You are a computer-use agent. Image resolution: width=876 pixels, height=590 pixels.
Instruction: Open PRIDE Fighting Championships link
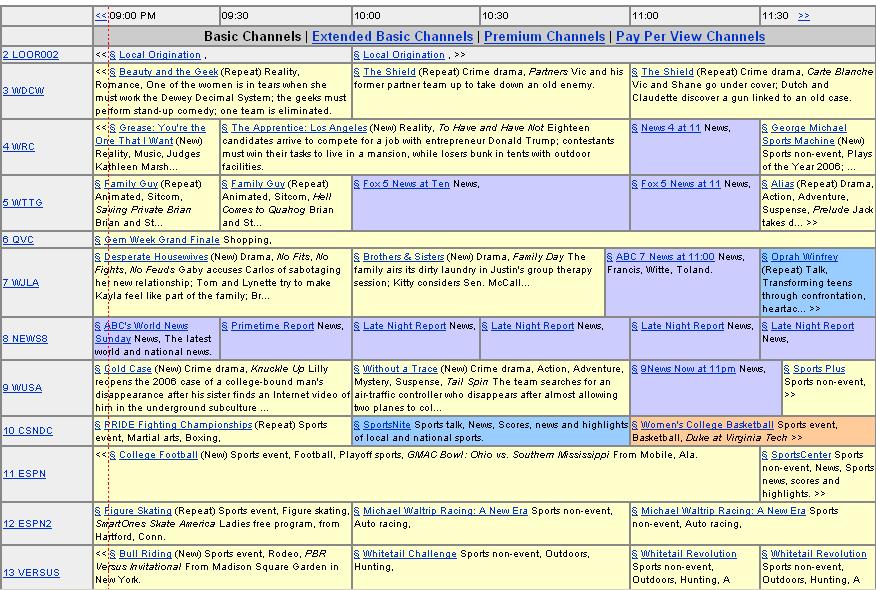pos(178,425)
